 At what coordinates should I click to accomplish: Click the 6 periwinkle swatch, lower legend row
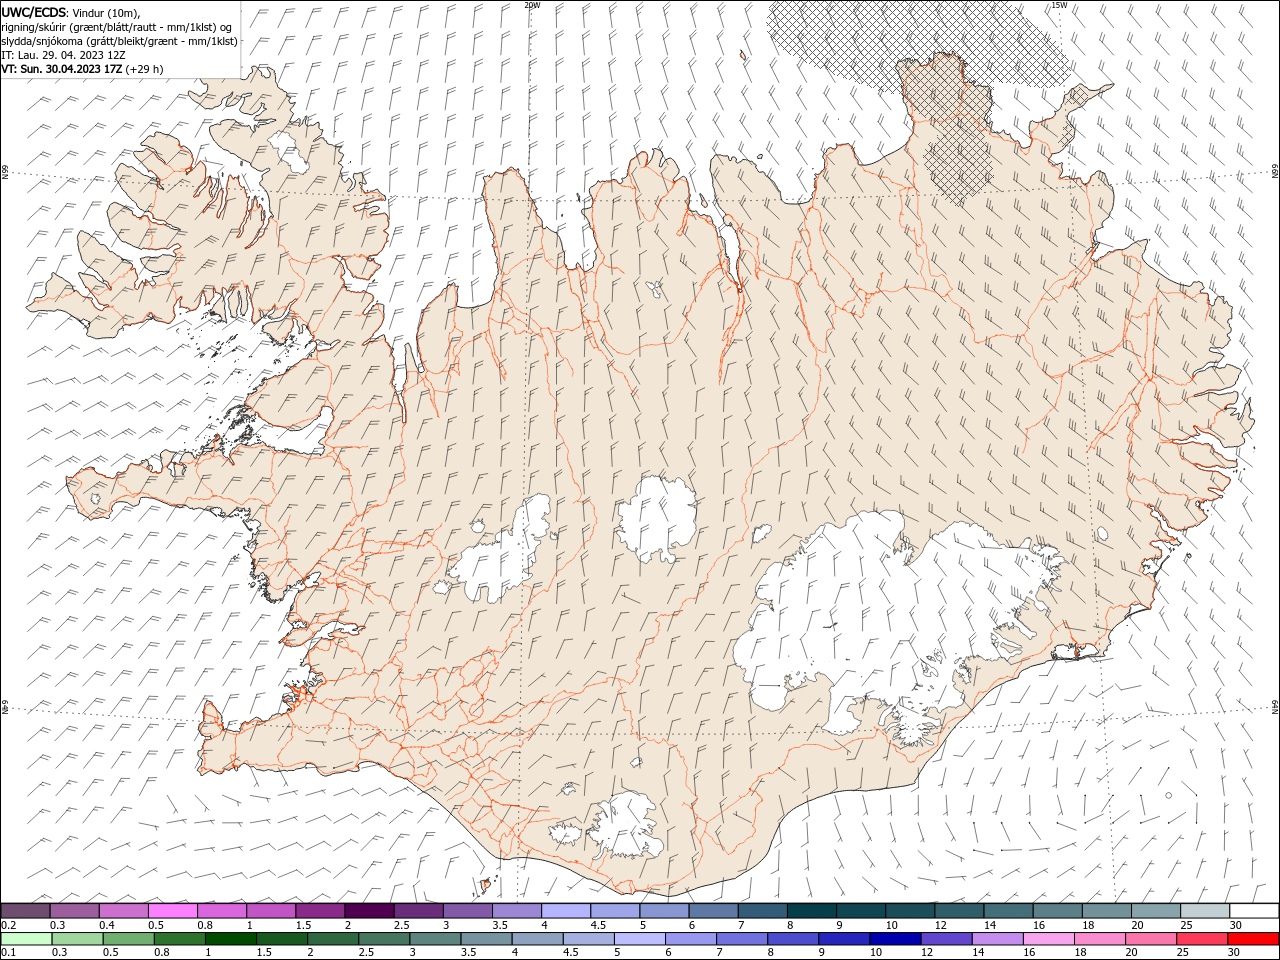click(690, 939)
